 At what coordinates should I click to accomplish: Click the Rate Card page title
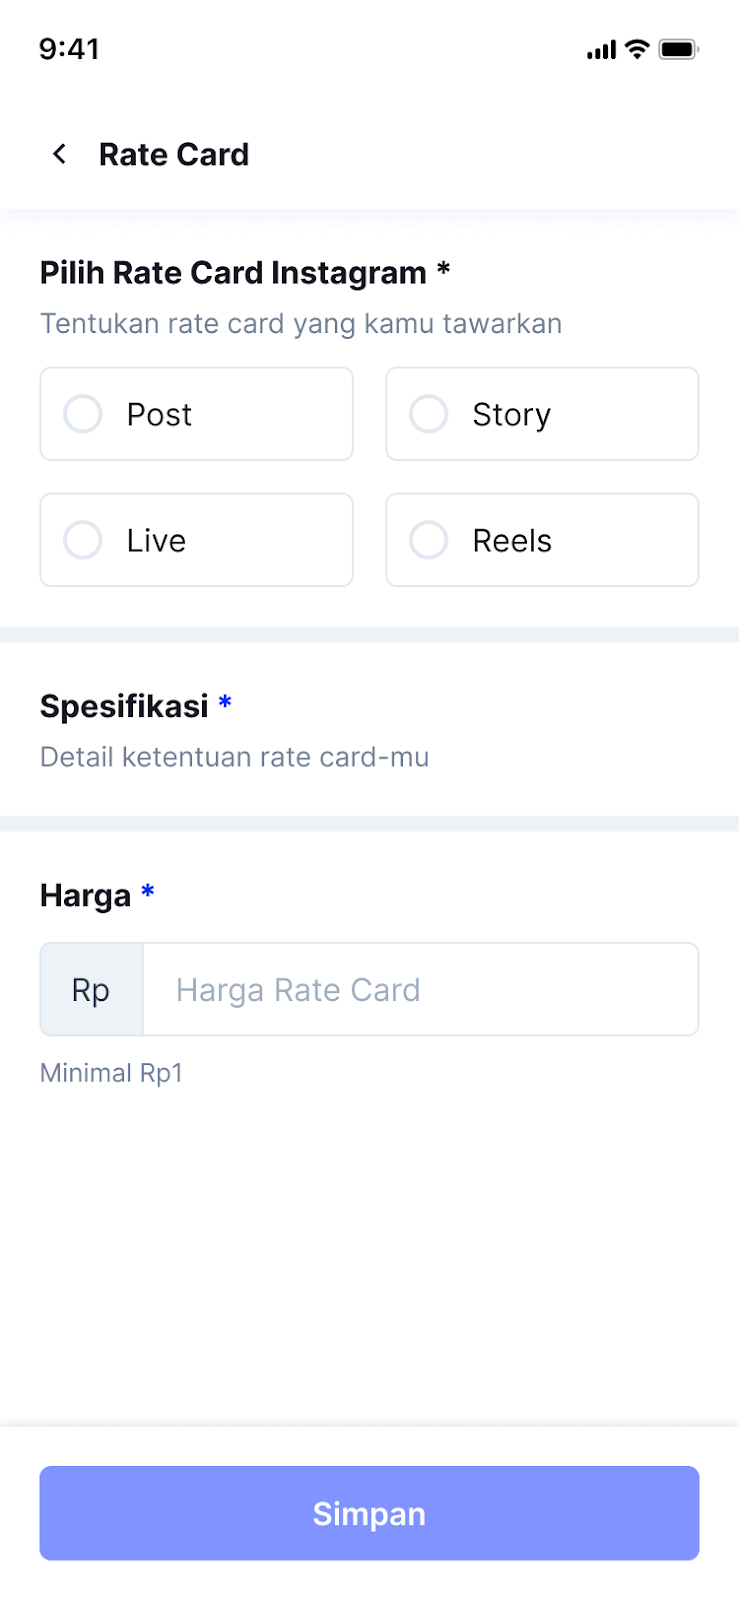pyautogui.click(x=174, y=155)
